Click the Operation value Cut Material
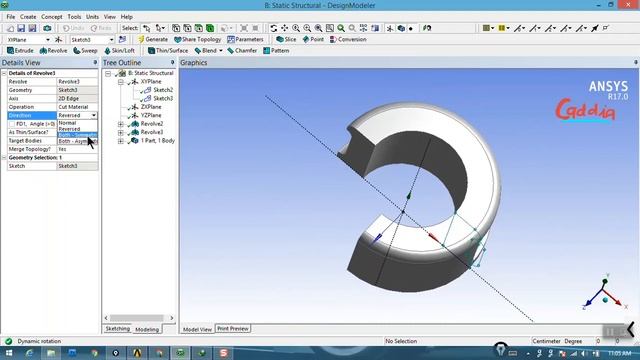Viewport: 640px width, 360px height. pos(77,107)
